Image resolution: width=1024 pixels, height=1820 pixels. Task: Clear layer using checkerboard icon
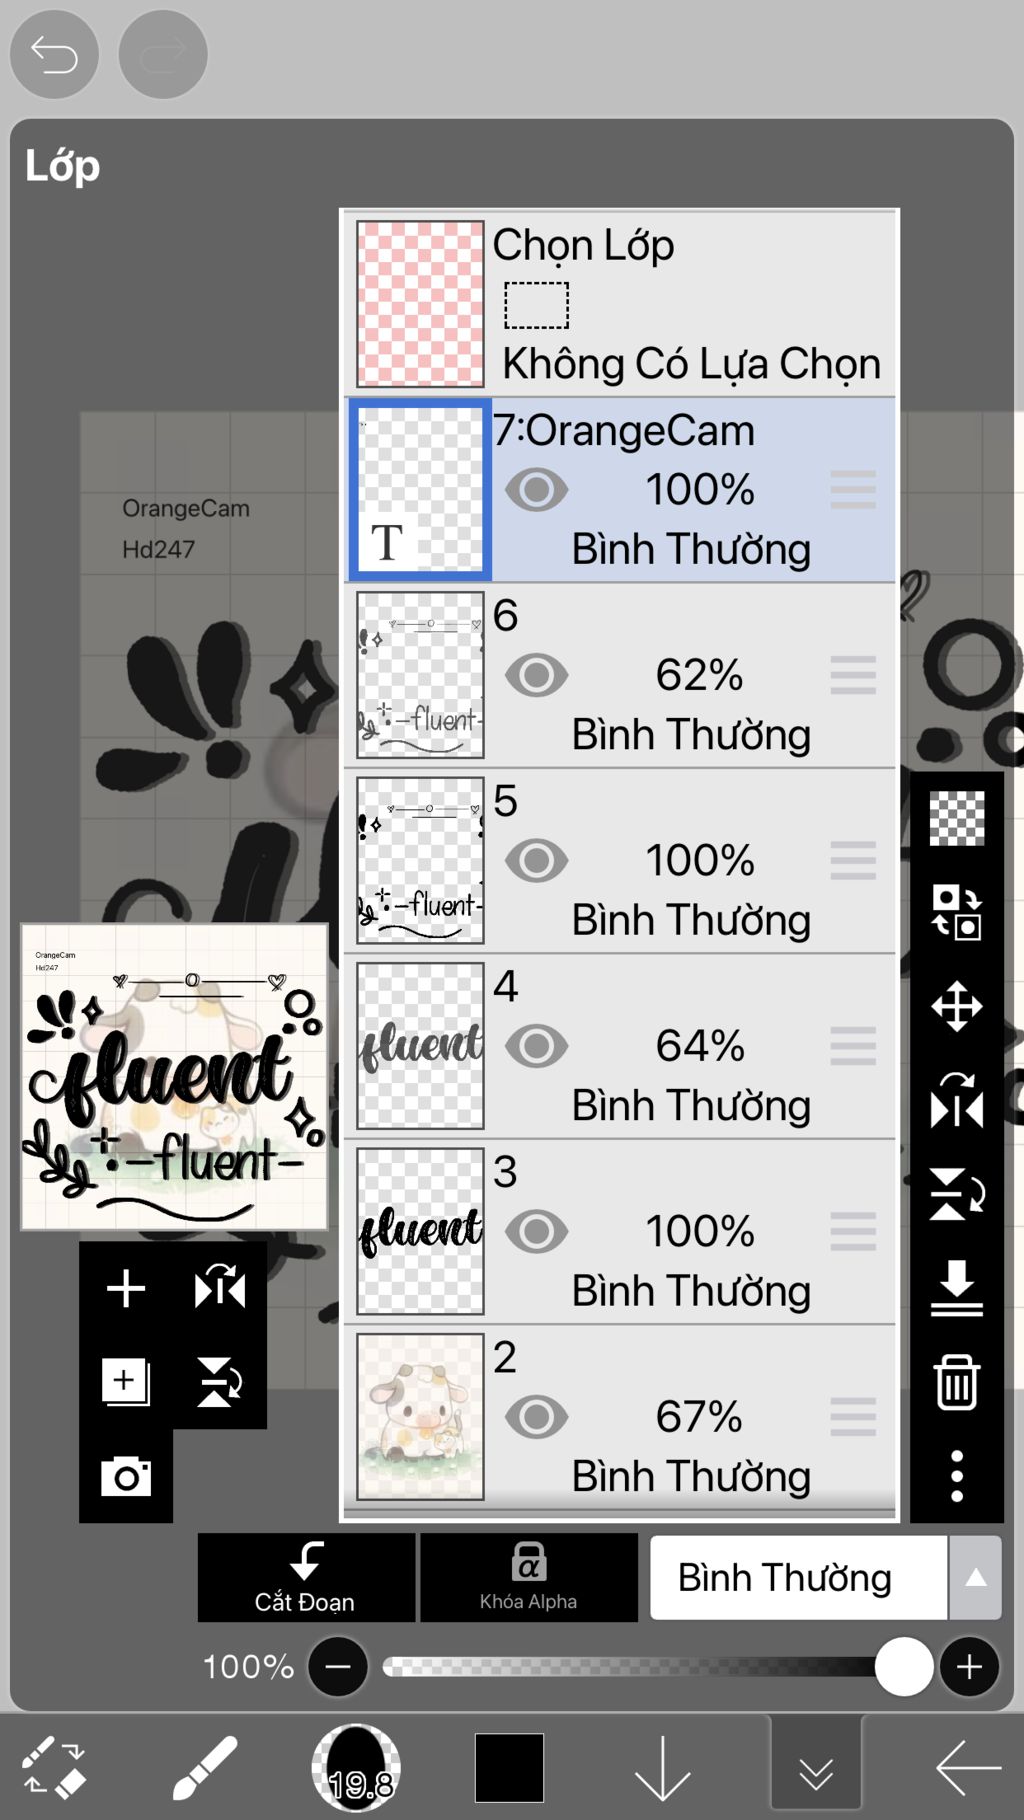tap(957, 818)
